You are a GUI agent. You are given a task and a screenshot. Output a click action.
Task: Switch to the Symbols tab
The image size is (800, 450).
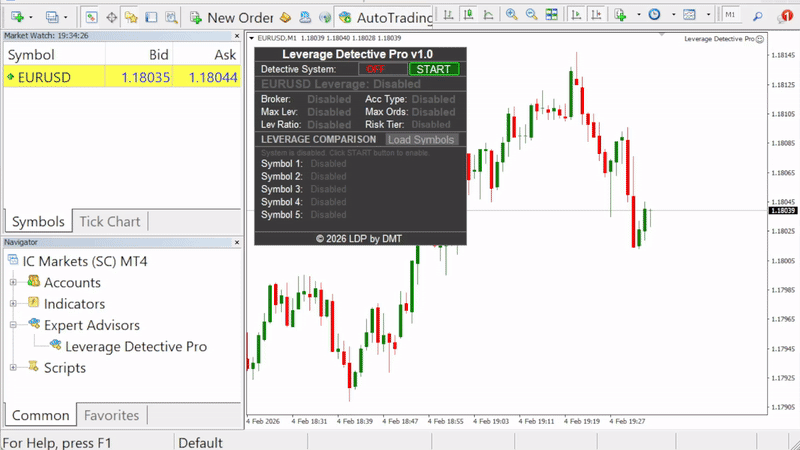[38, 221]
